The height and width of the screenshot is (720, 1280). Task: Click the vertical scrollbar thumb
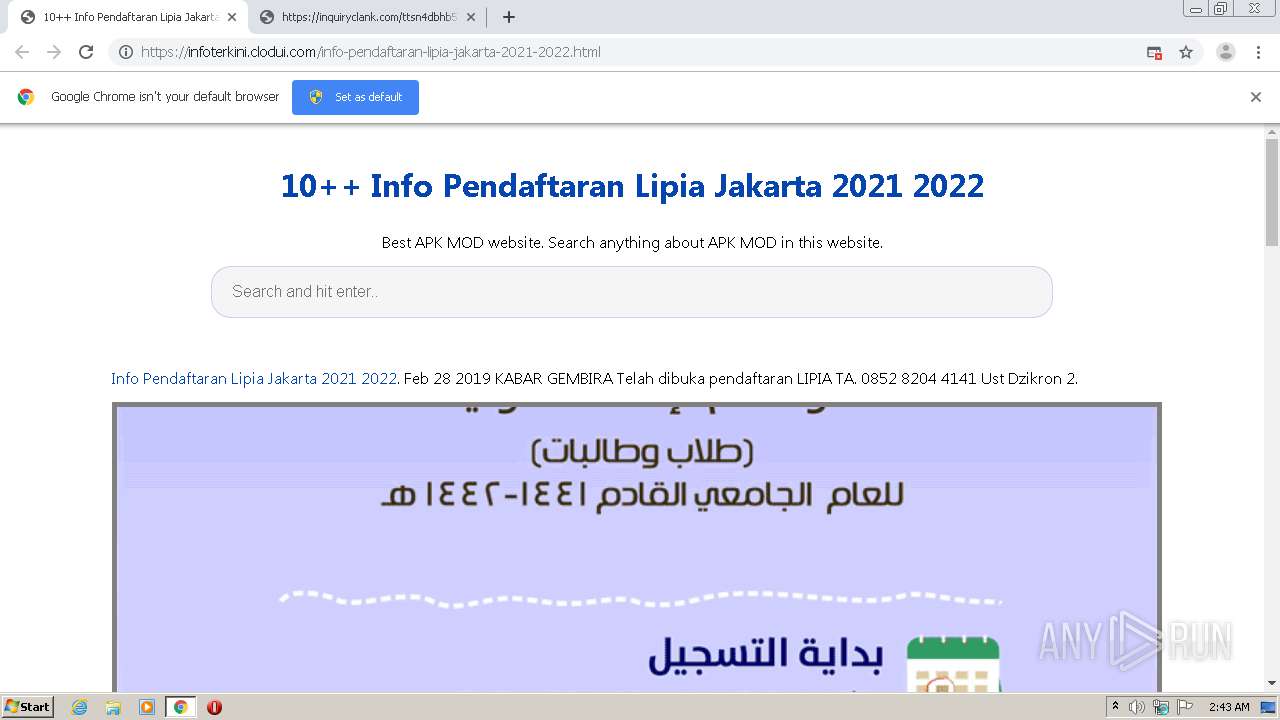[x=1272, y=192]
